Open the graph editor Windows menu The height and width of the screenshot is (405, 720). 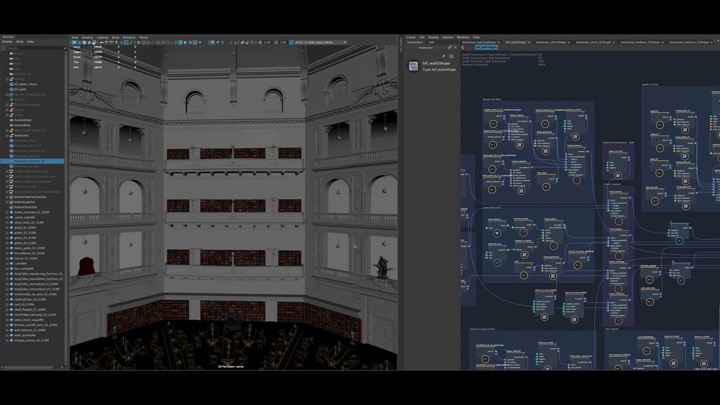[x=463, y=38]
